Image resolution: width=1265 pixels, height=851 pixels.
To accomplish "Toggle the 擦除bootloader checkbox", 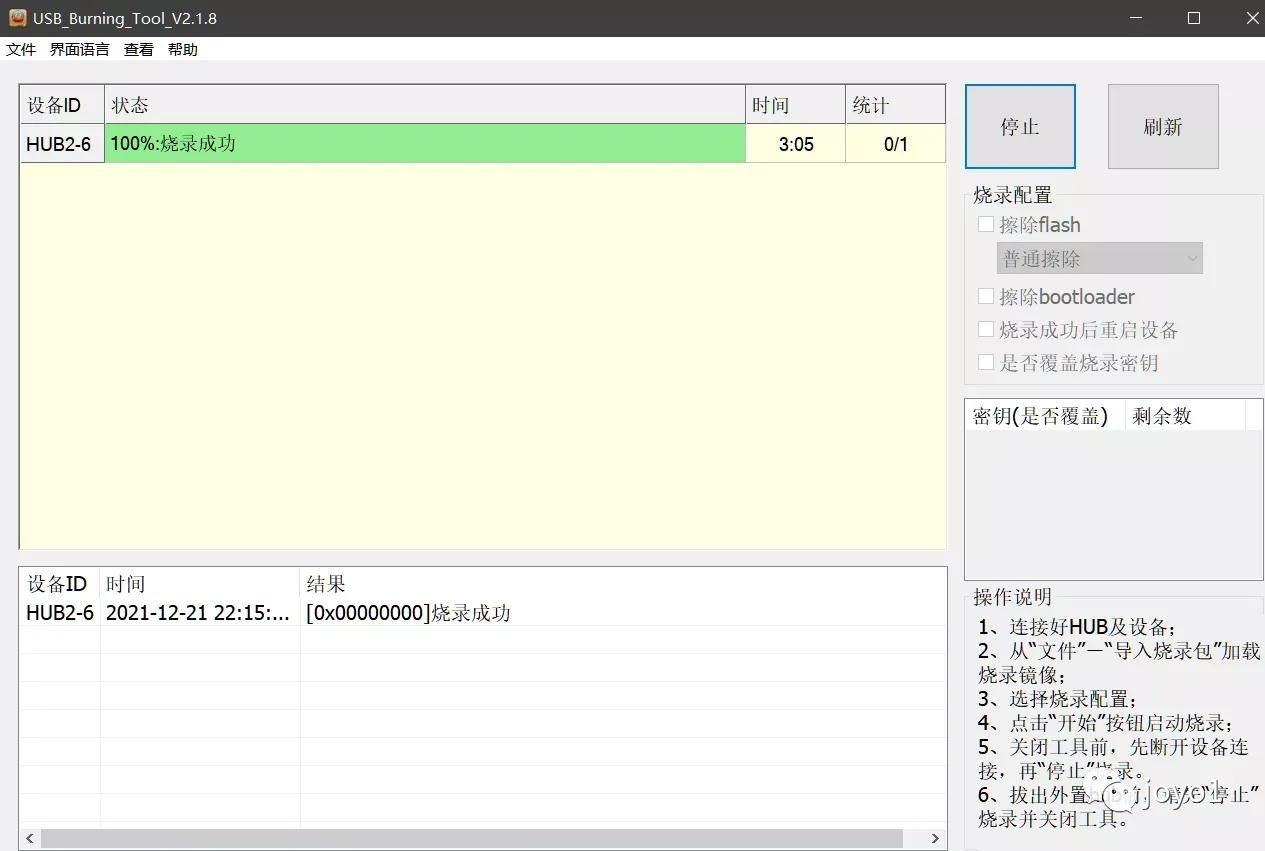I will tap(986, 297).
